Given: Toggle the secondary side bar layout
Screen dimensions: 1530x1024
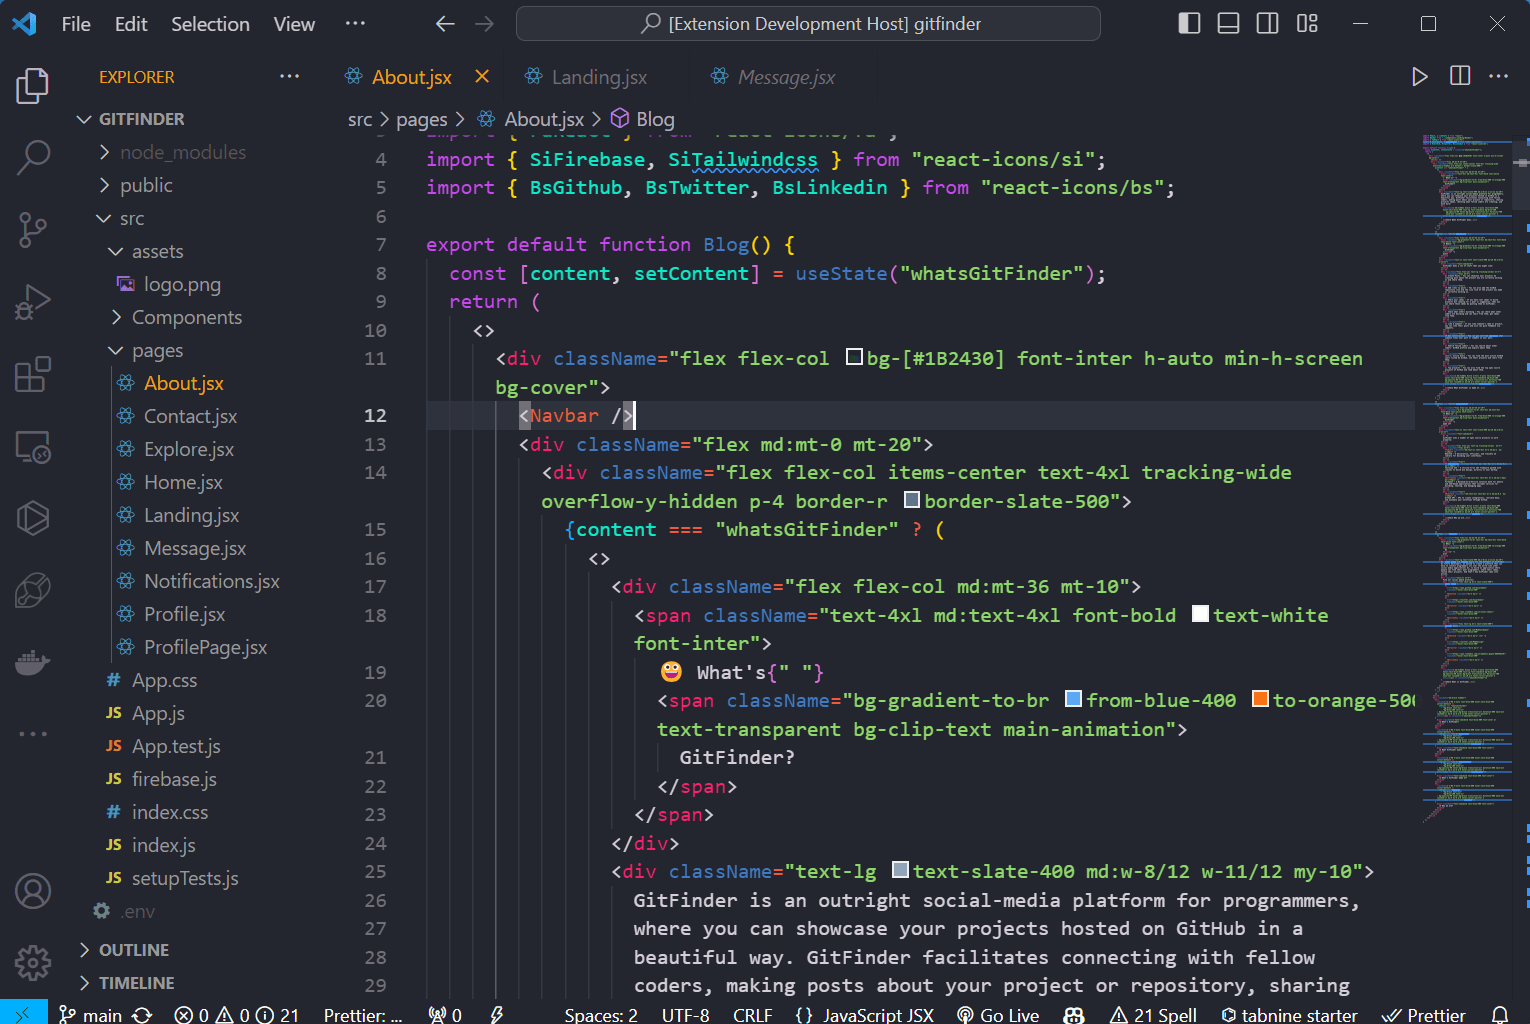Looking at the screenshot, I should (1267, 23).
